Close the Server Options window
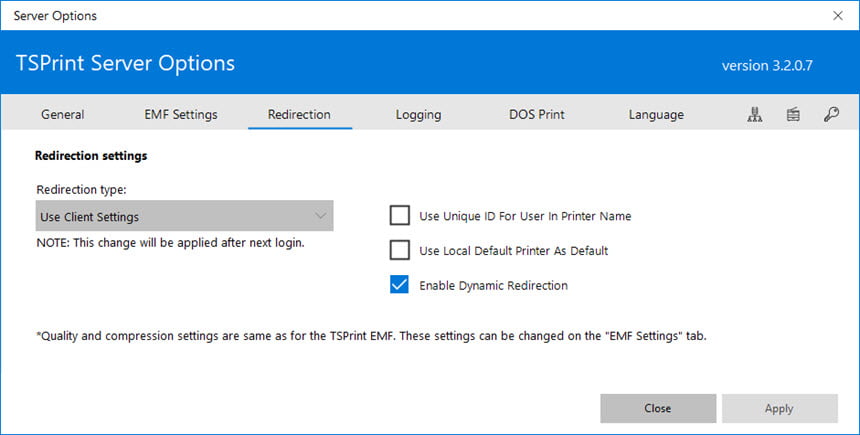Image resolution: width=860 pixels, height=435 pixels. 838,15
